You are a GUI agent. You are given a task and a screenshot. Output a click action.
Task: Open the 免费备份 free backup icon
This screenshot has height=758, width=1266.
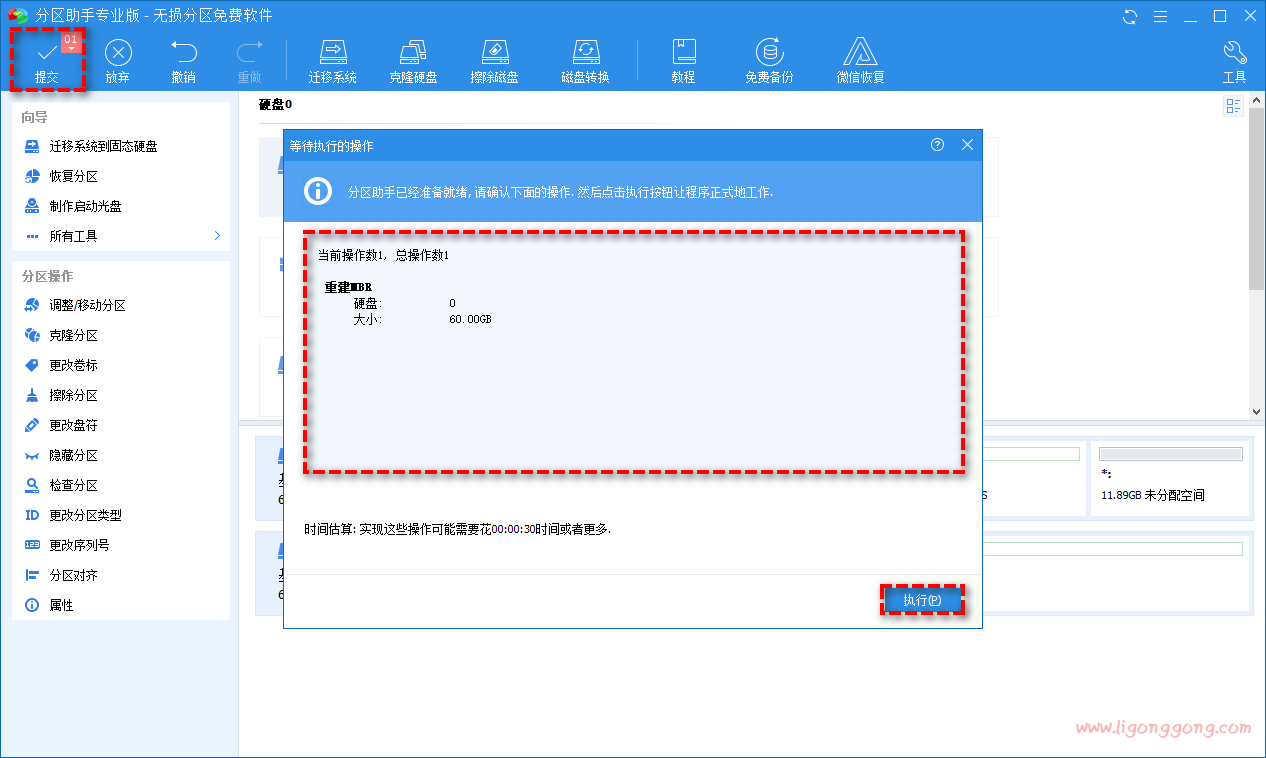[x=768, y=60]
